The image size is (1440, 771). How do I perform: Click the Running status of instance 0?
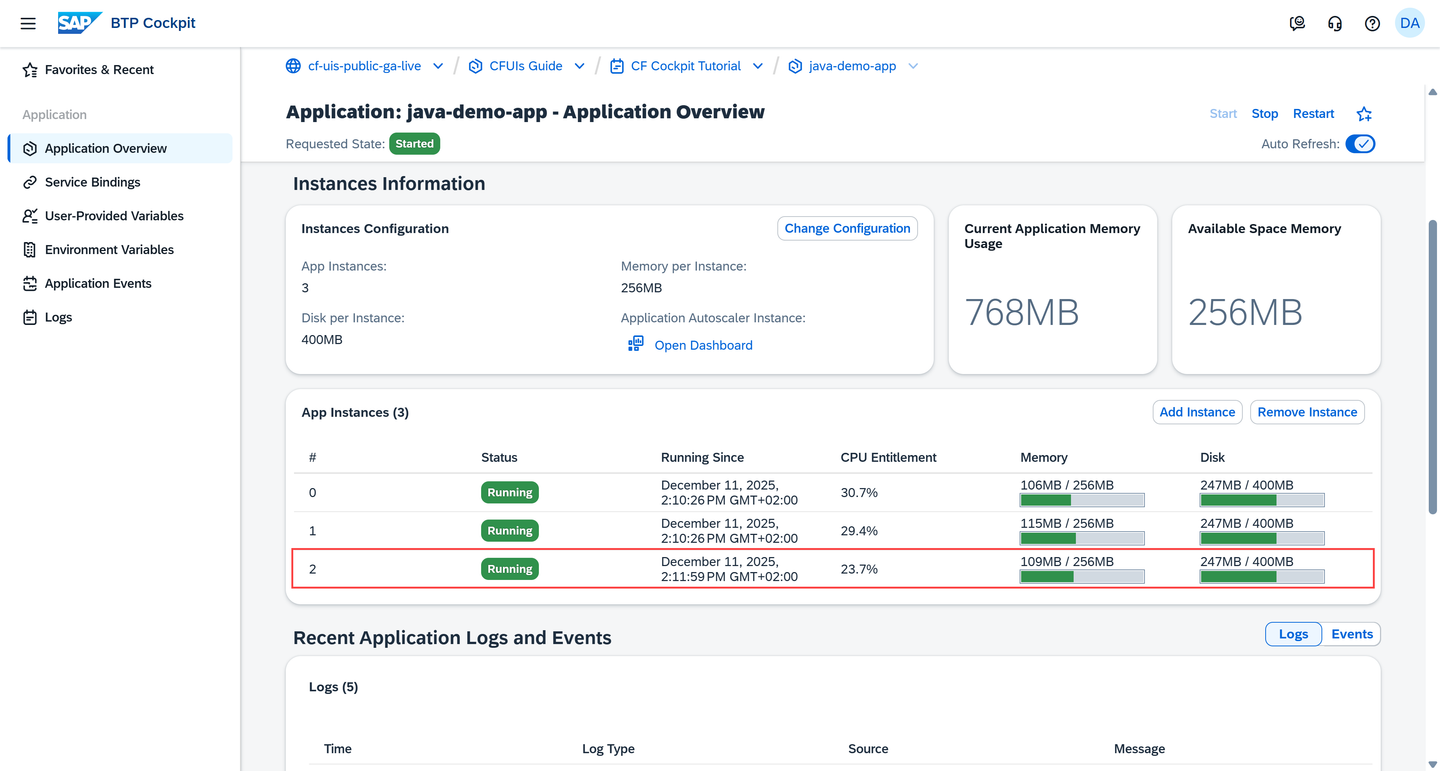point(510,492)
